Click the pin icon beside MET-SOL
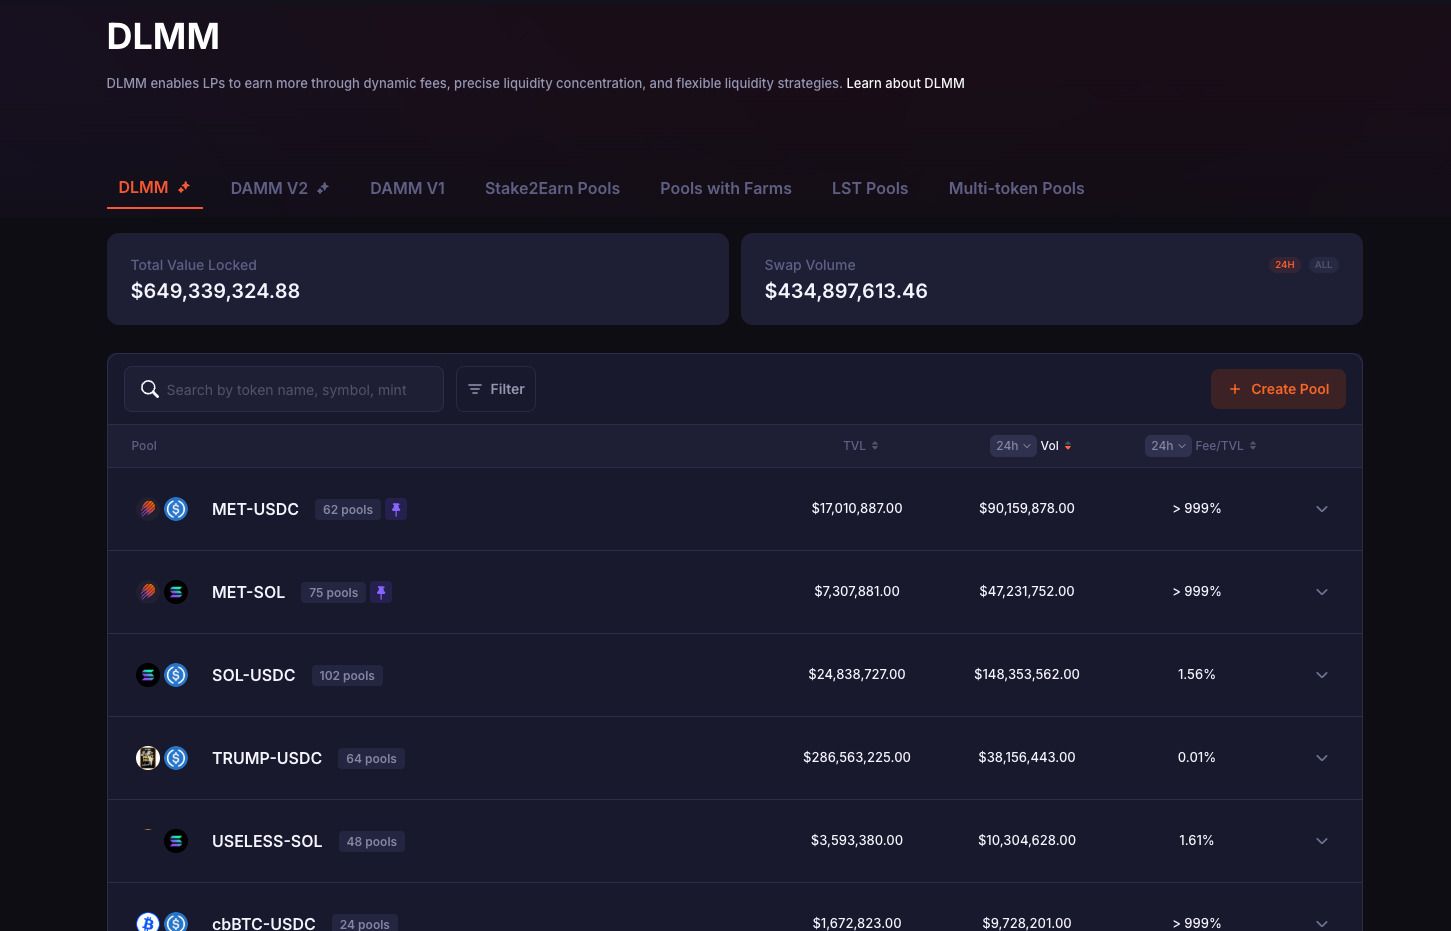This screenshot has width=1451, height=931. 381,593
